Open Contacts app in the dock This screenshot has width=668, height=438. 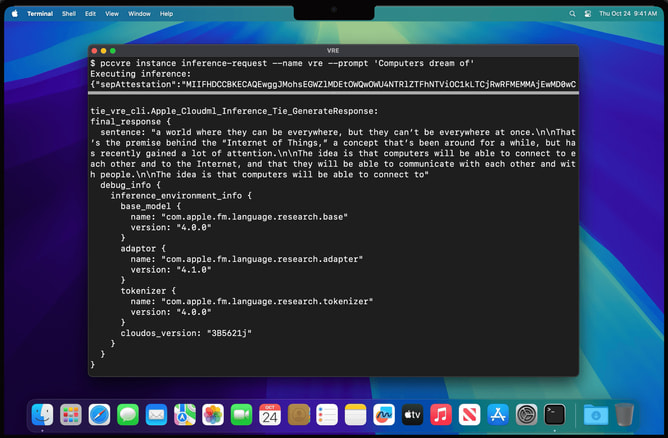[x=299, y=415]
